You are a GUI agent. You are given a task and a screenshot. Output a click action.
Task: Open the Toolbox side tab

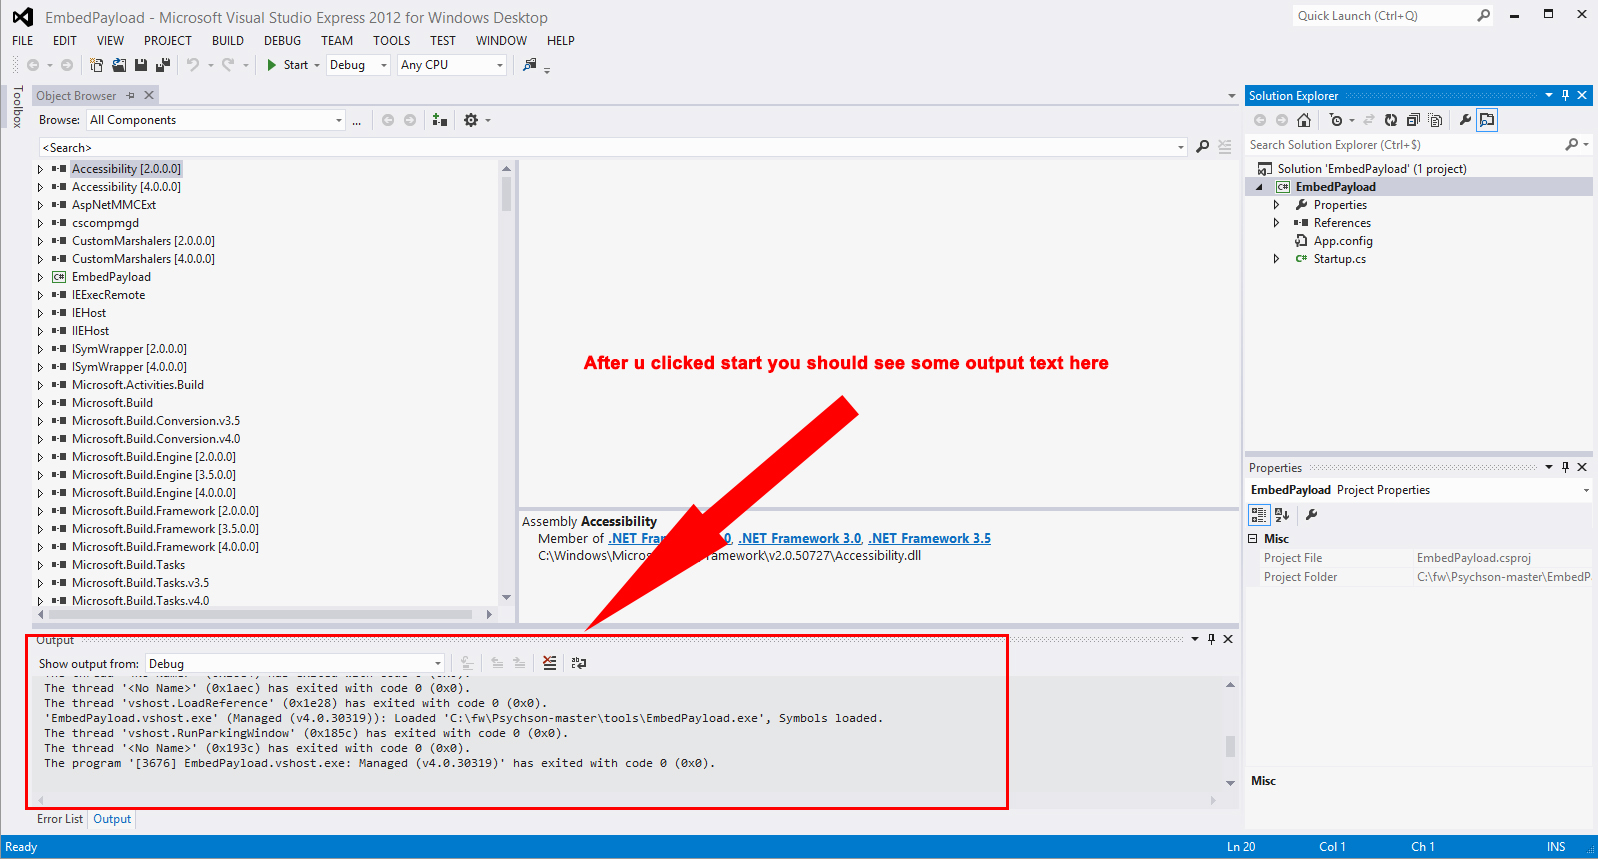click(17, 106)
